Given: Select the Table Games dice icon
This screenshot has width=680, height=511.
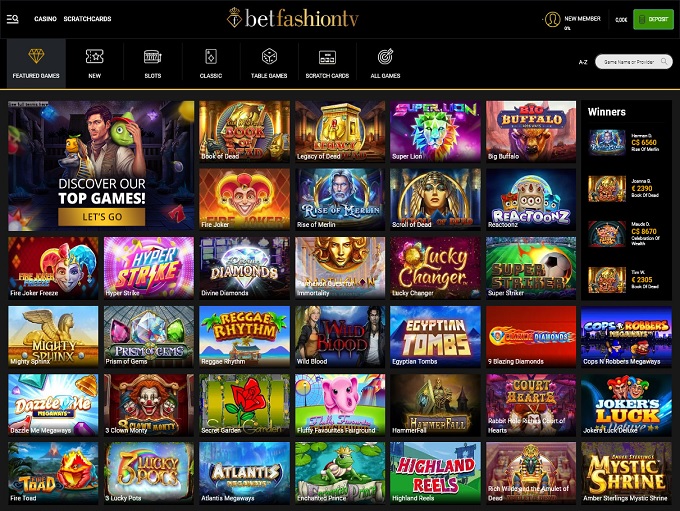Looking at the screenshot, I should [x=269, y=56].
